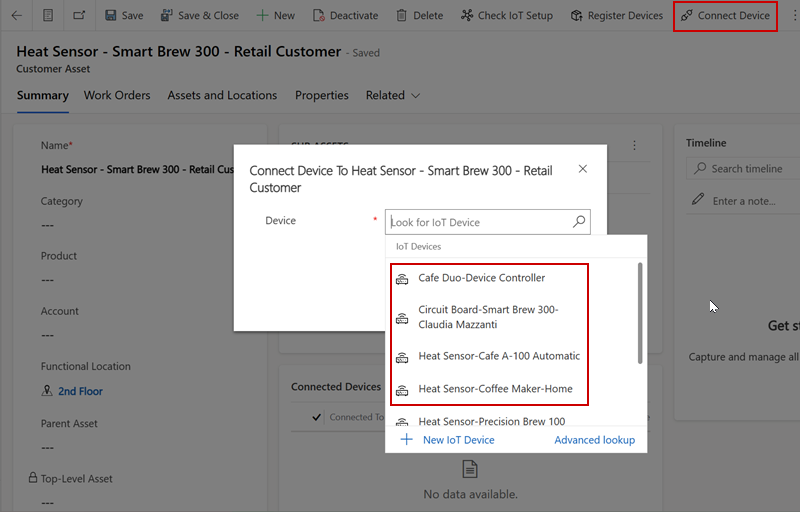Switch to the Properties tab
The image size is (800, 512).
click(321, 95)
